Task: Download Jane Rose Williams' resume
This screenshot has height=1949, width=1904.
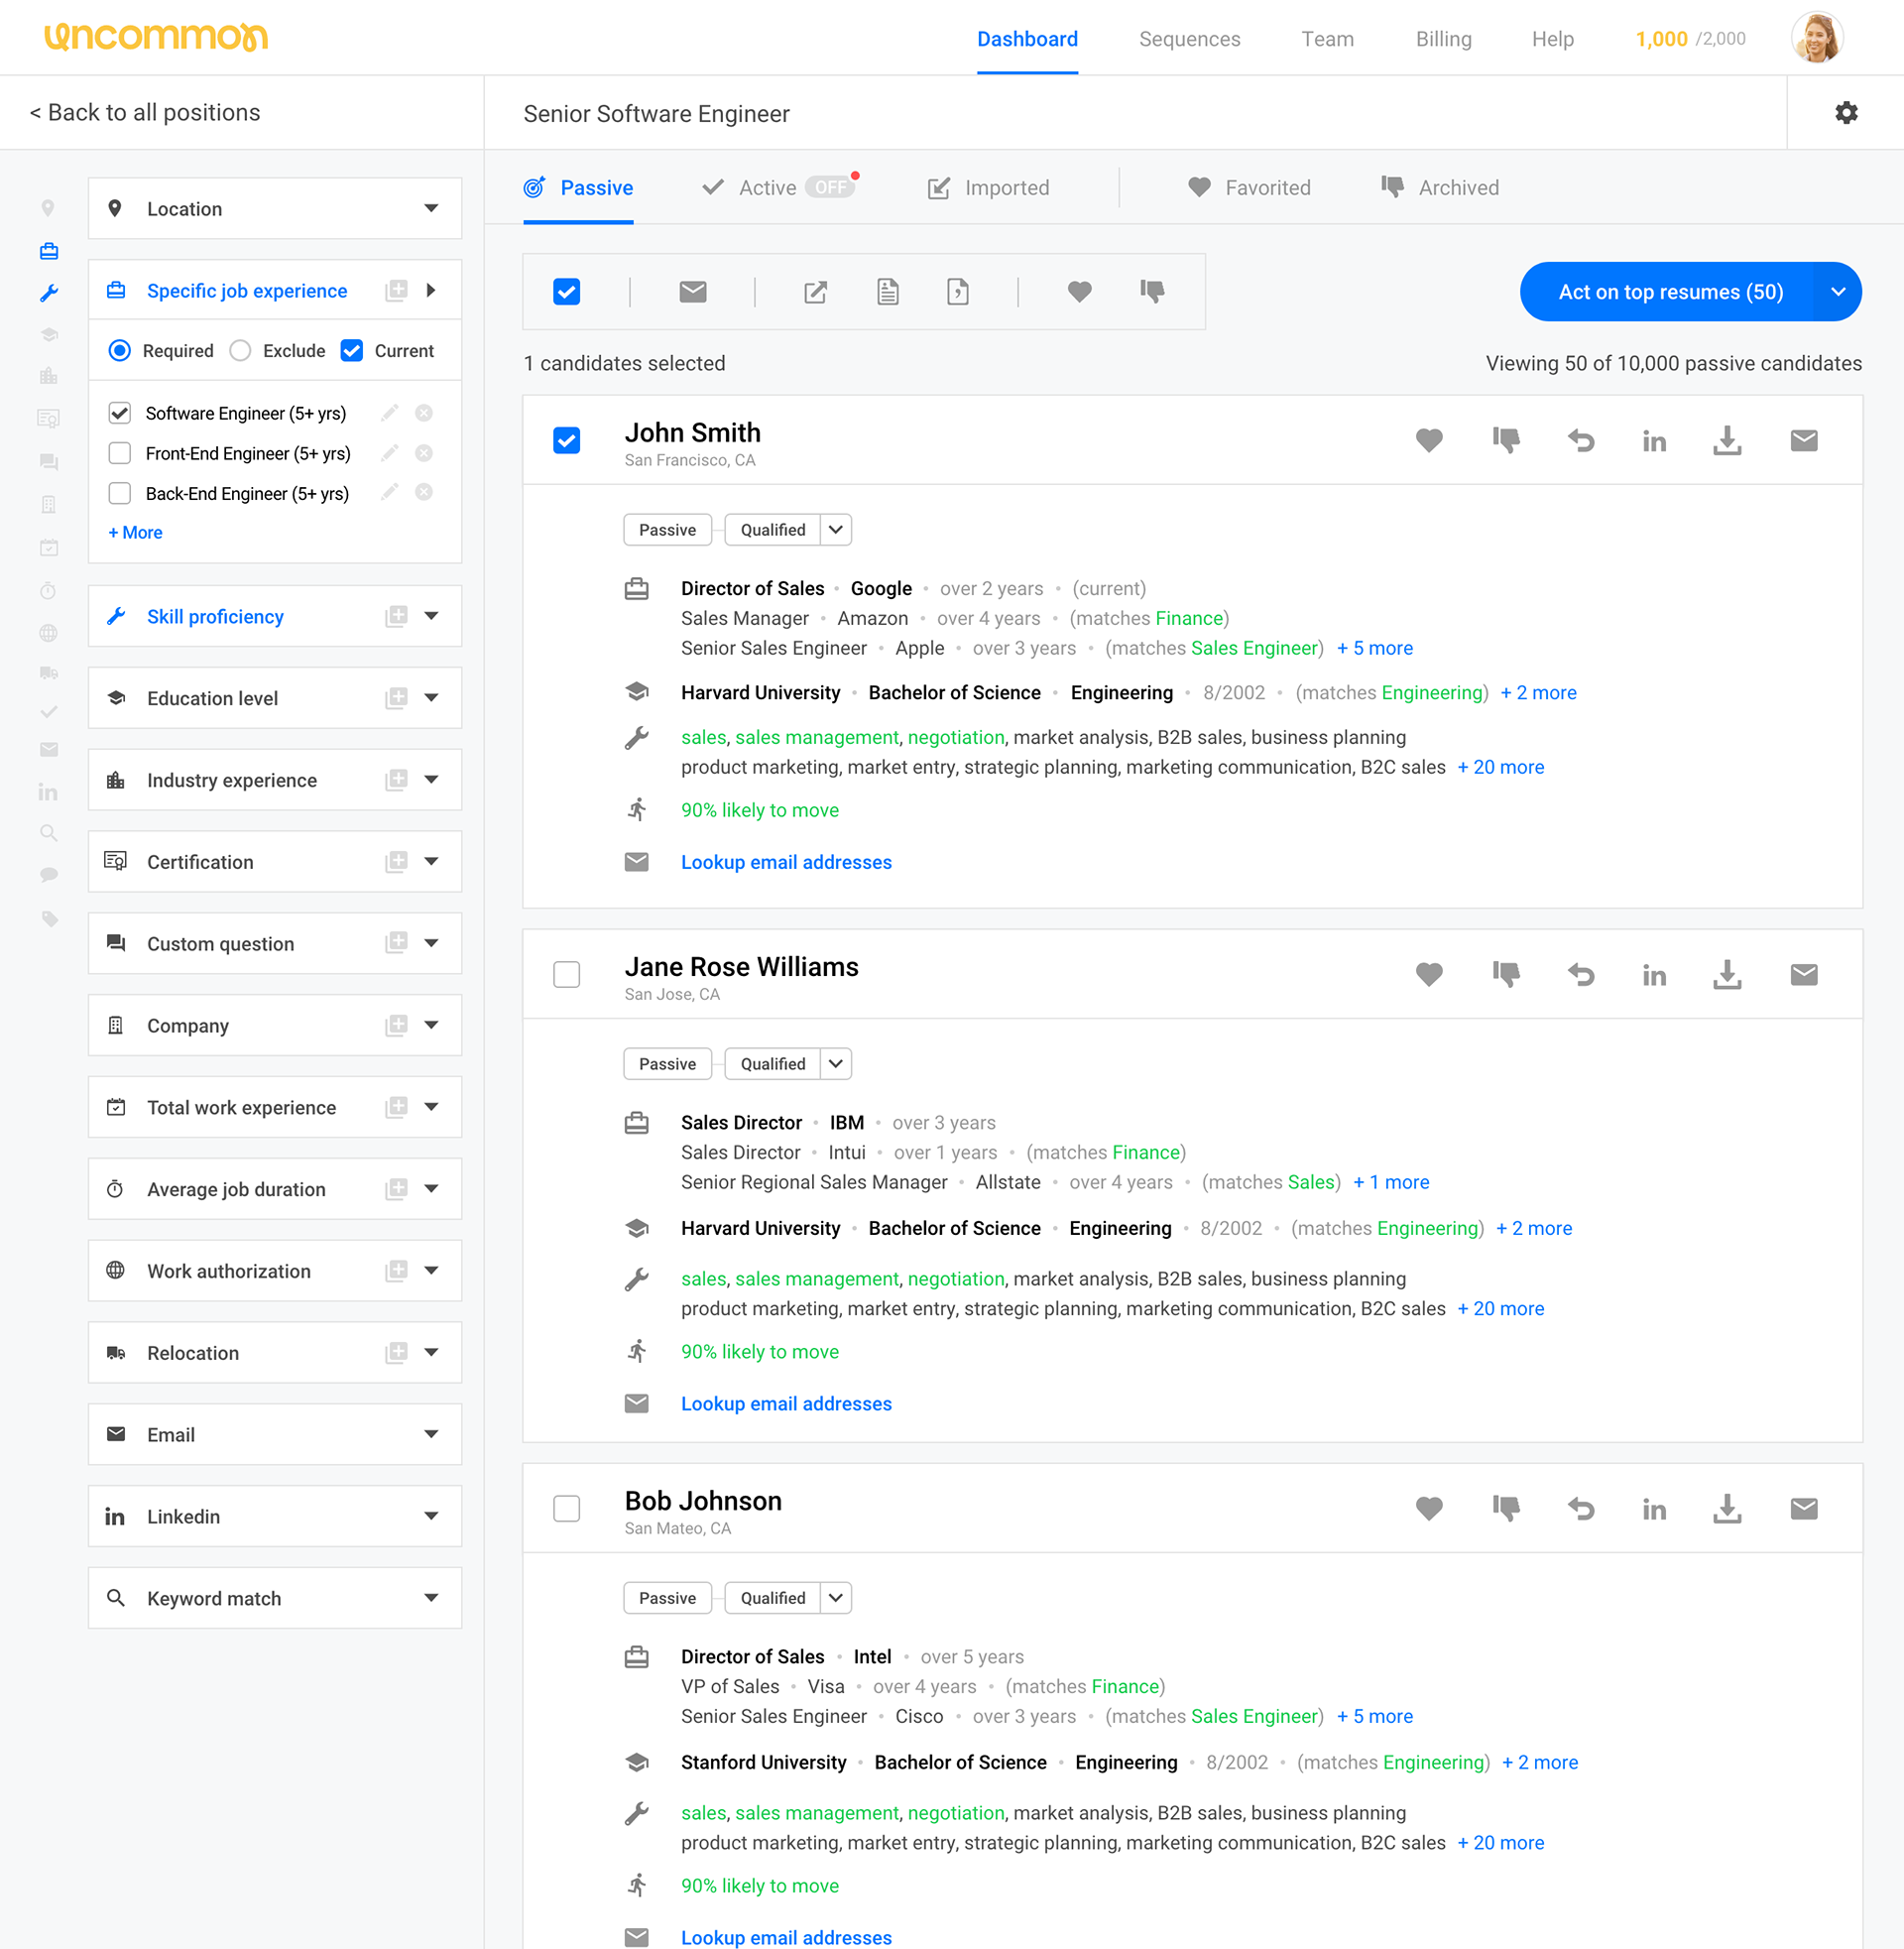Action: [1727, 974]
